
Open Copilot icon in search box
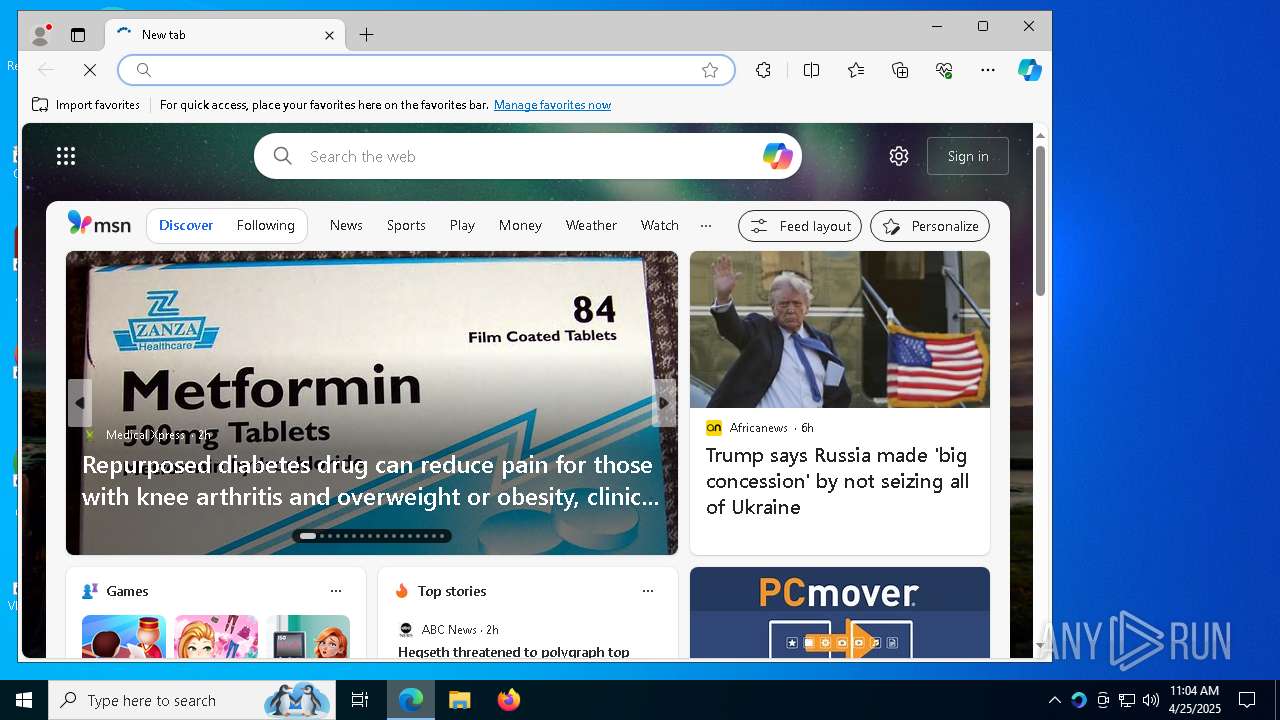777,156
